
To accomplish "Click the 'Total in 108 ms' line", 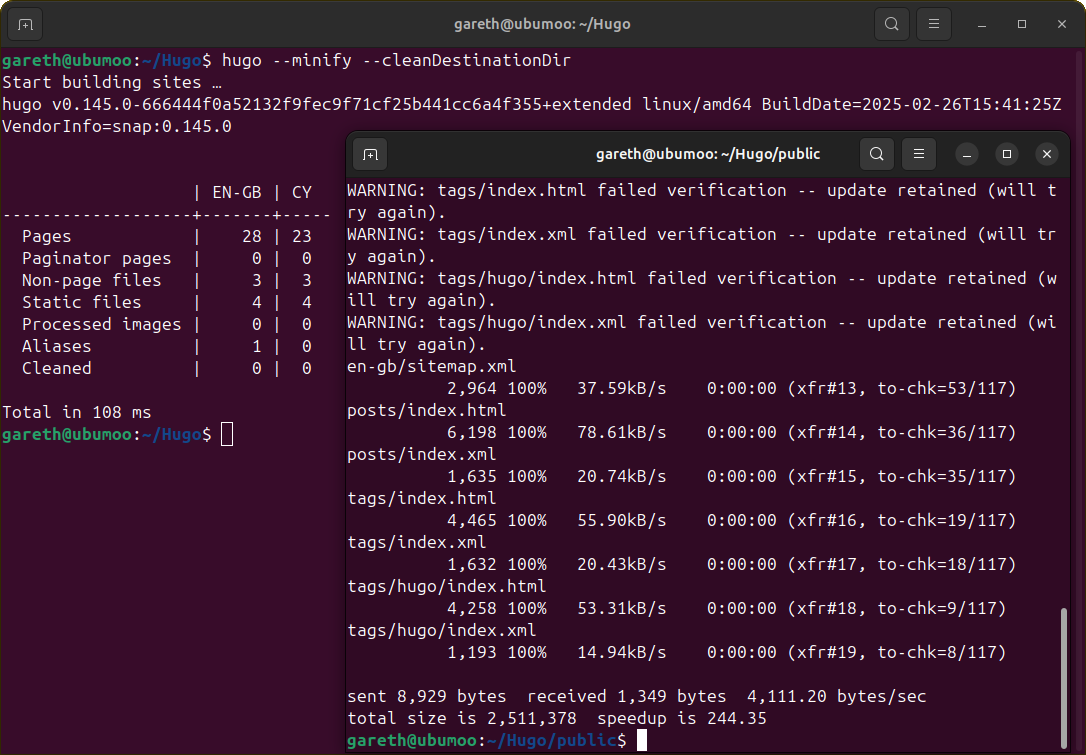I will (x=77, y=413).
